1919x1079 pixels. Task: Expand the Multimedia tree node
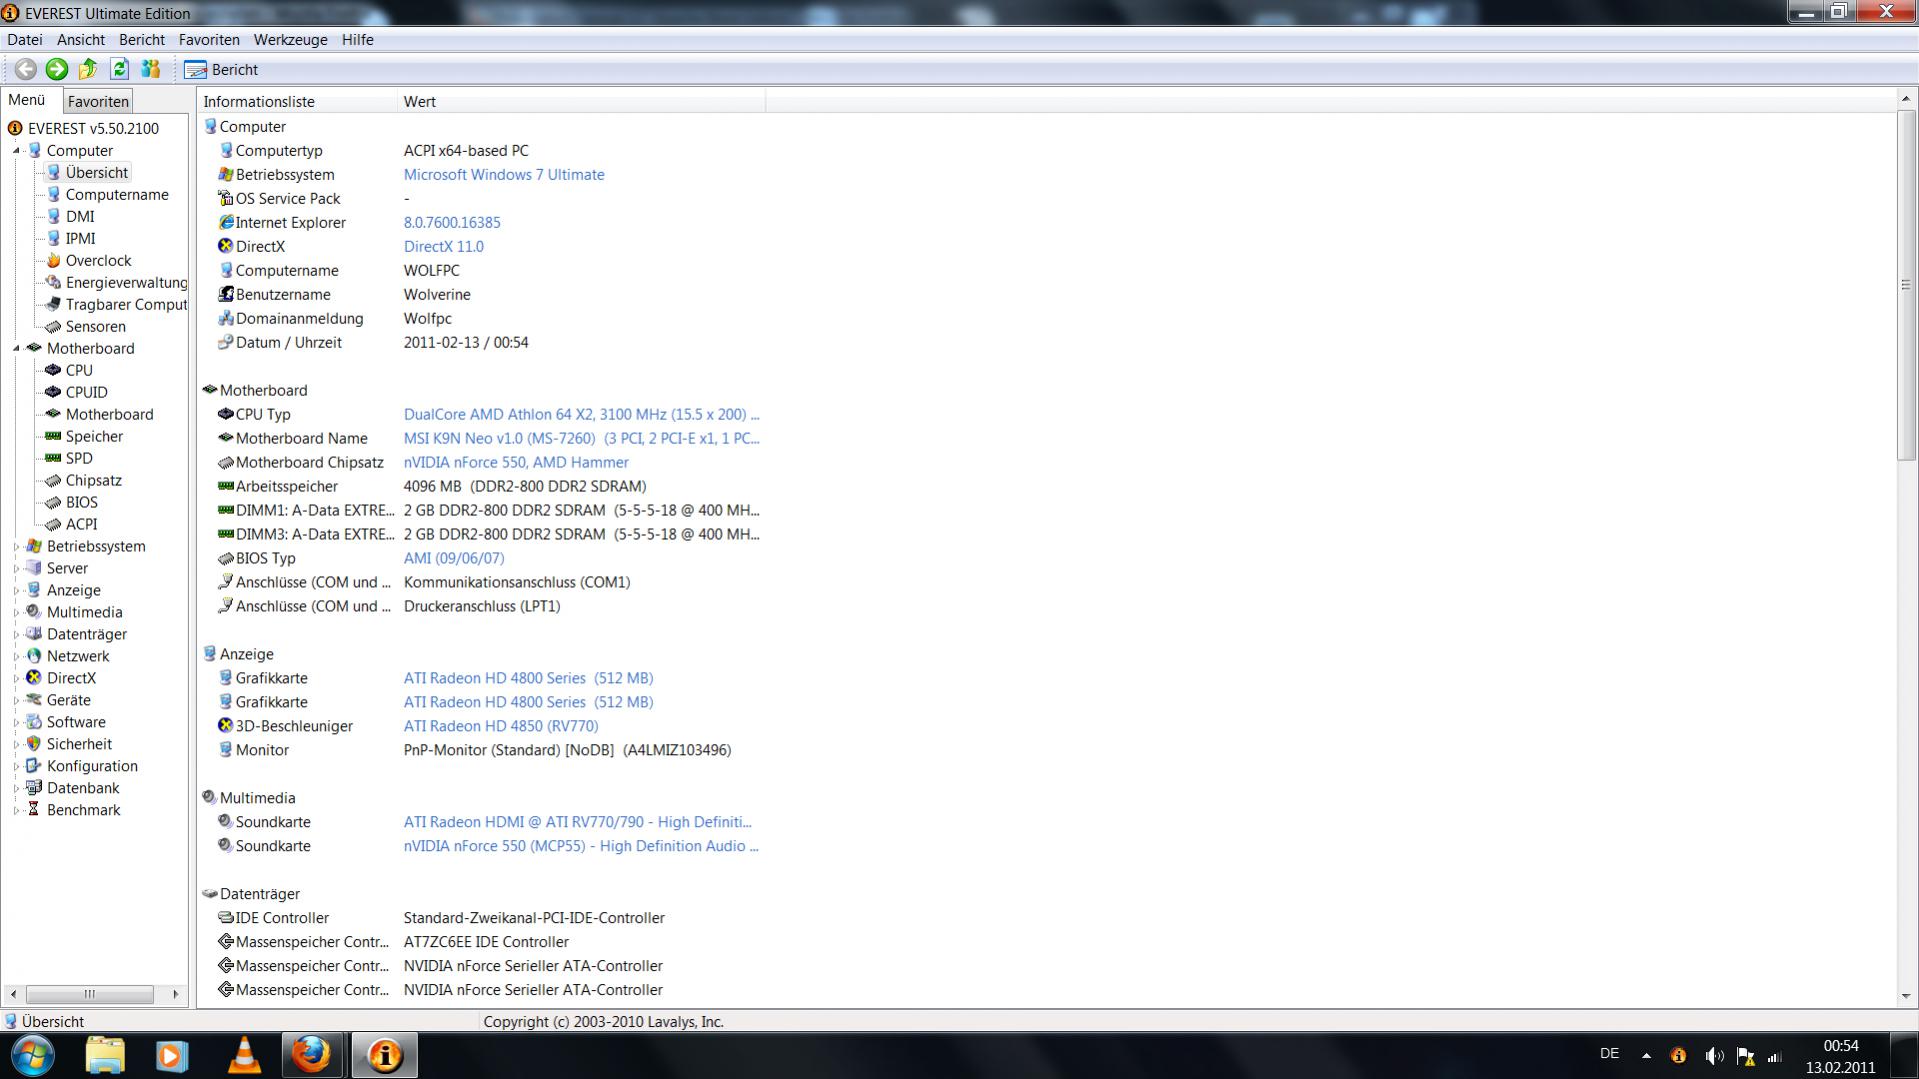point(16,612)
